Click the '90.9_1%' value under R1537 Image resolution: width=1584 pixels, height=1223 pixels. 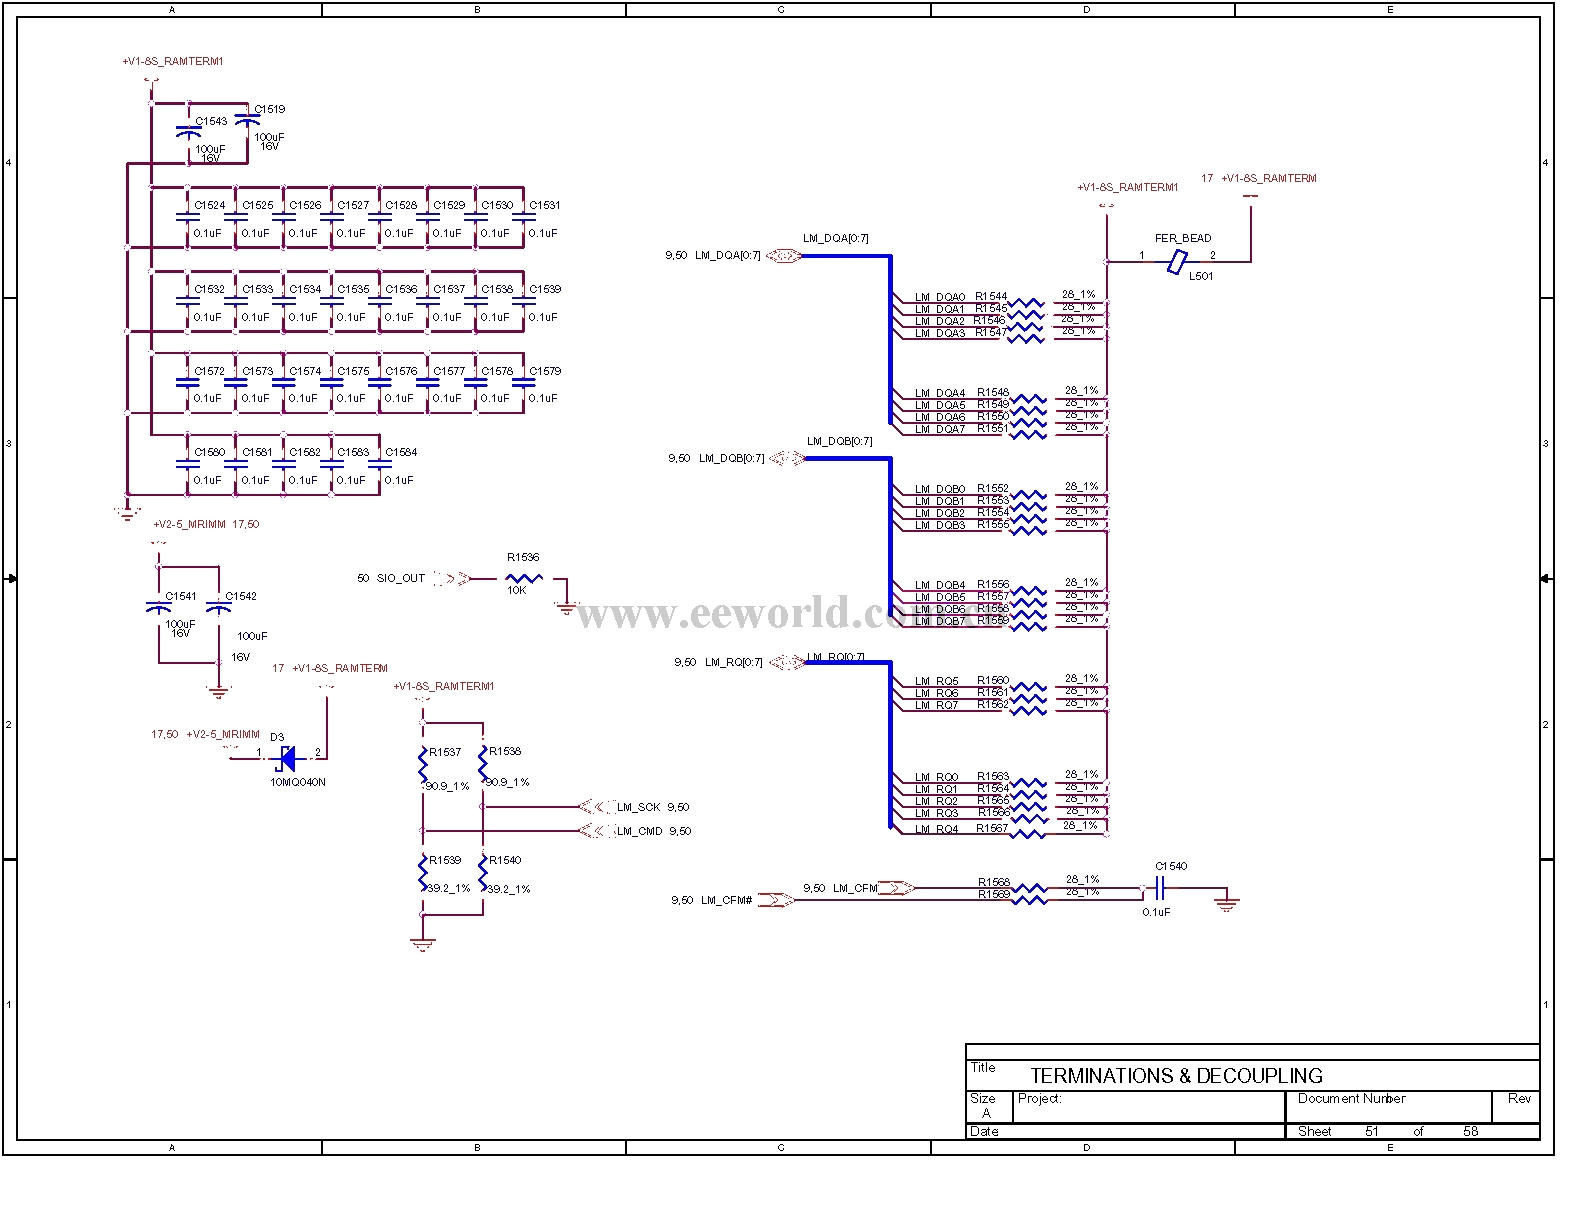[447, 786]
